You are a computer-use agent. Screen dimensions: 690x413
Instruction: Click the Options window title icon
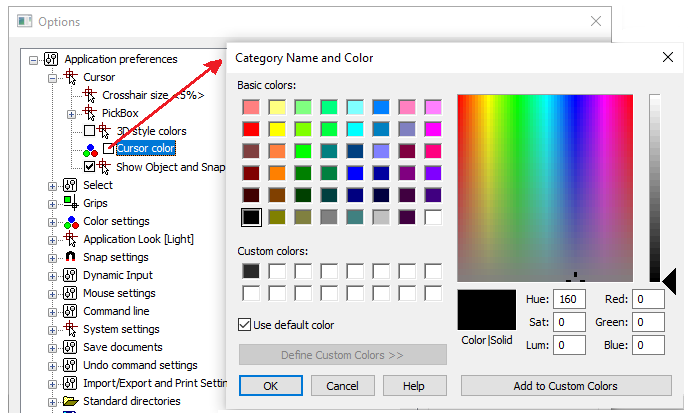[25, 21]
